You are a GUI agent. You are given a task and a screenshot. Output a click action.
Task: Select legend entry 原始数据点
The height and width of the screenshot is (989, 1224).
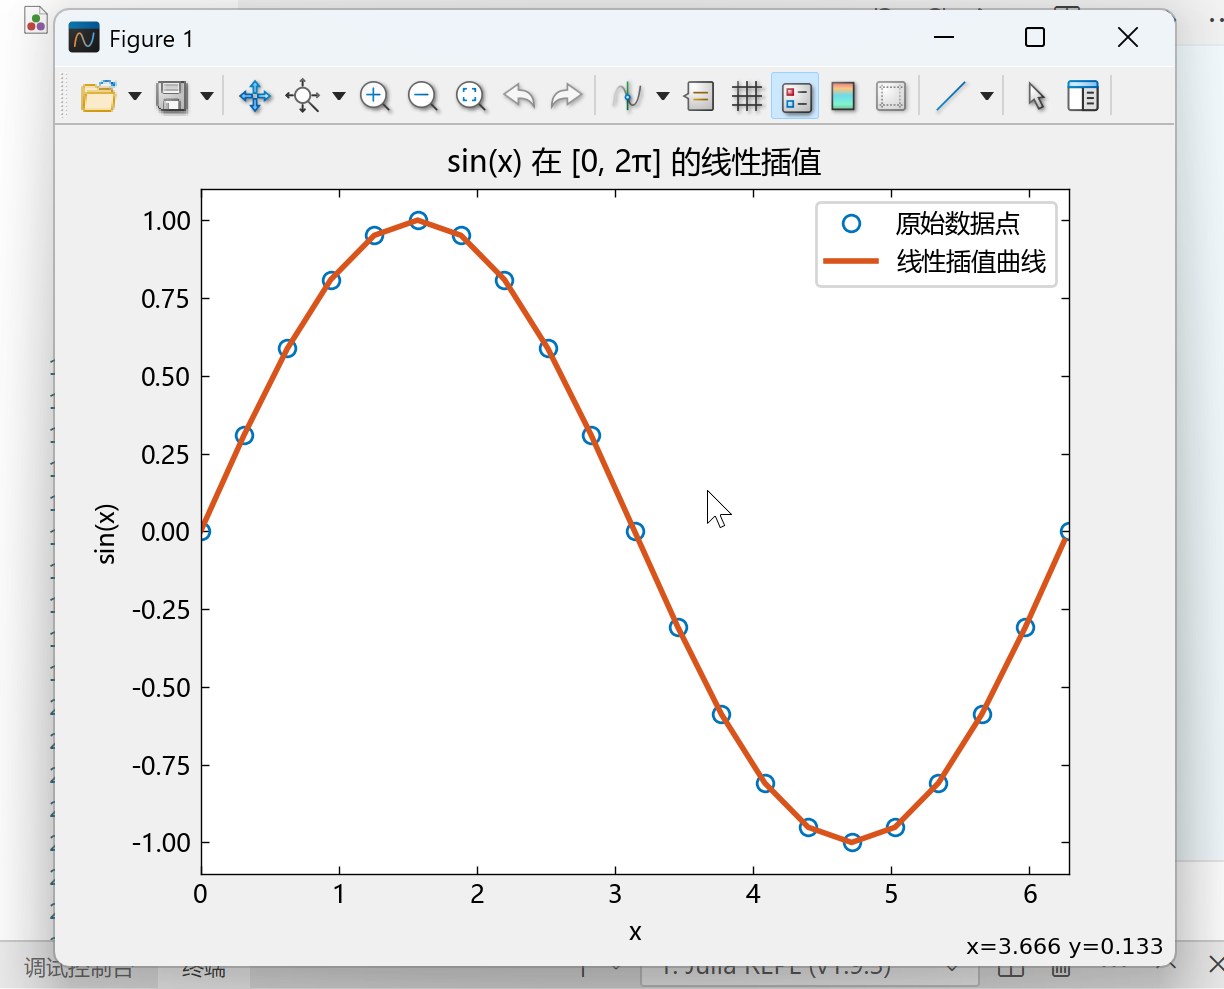tap(957, 224)
